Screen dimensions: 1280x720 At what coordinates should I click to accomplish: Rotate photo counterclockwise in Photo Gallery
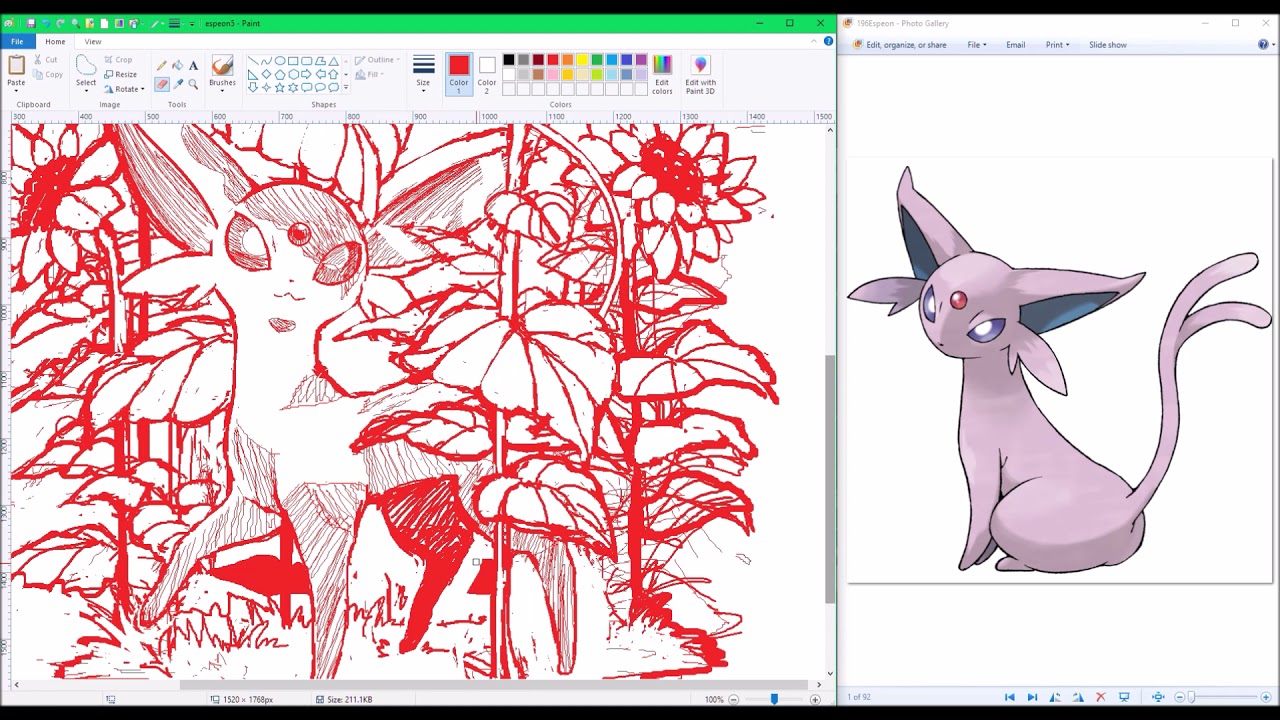click(1055, 697)
